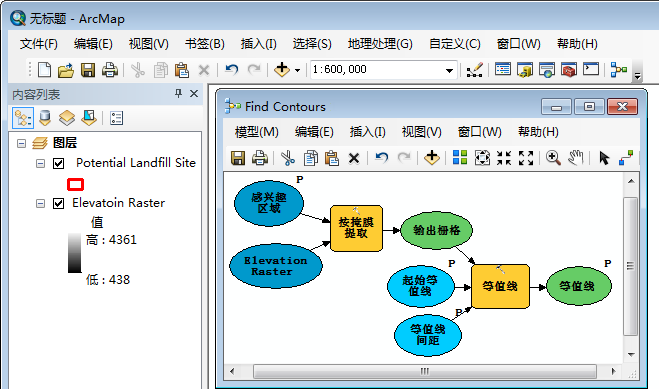Collapse the Elevatoin Raster legend
Viewport: 659px width, 389px height.
click(40, 204)
